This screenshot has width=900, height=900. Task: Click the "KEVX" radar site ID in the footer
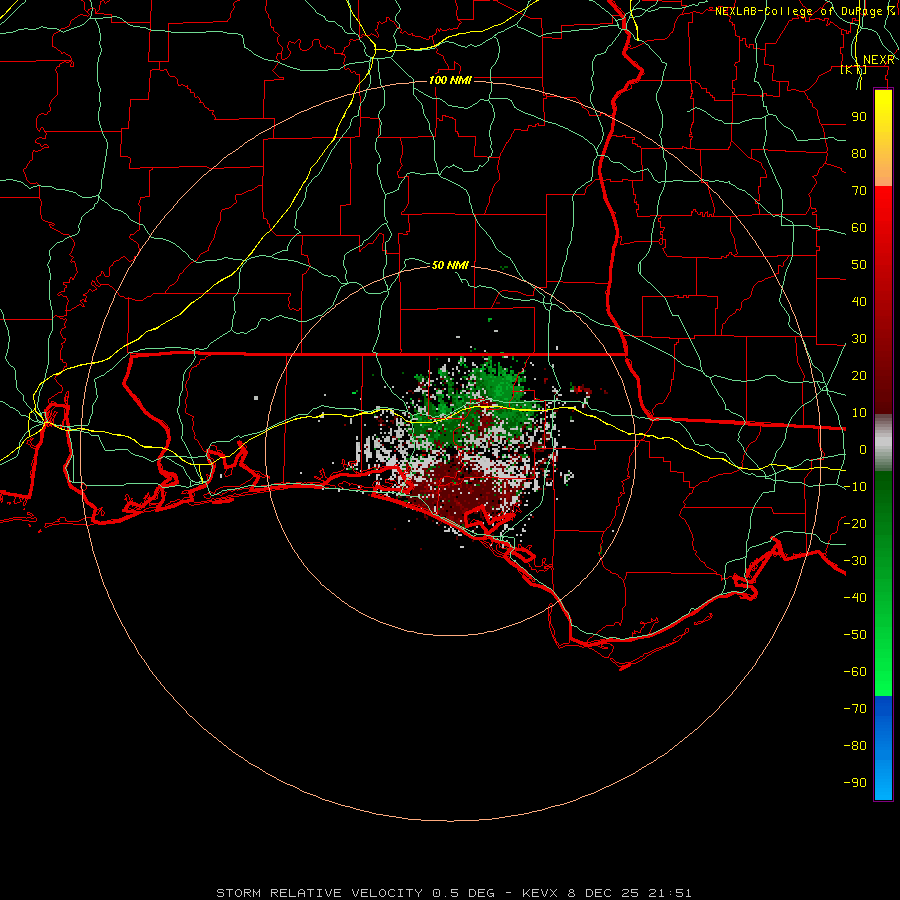tap(540, 893)
